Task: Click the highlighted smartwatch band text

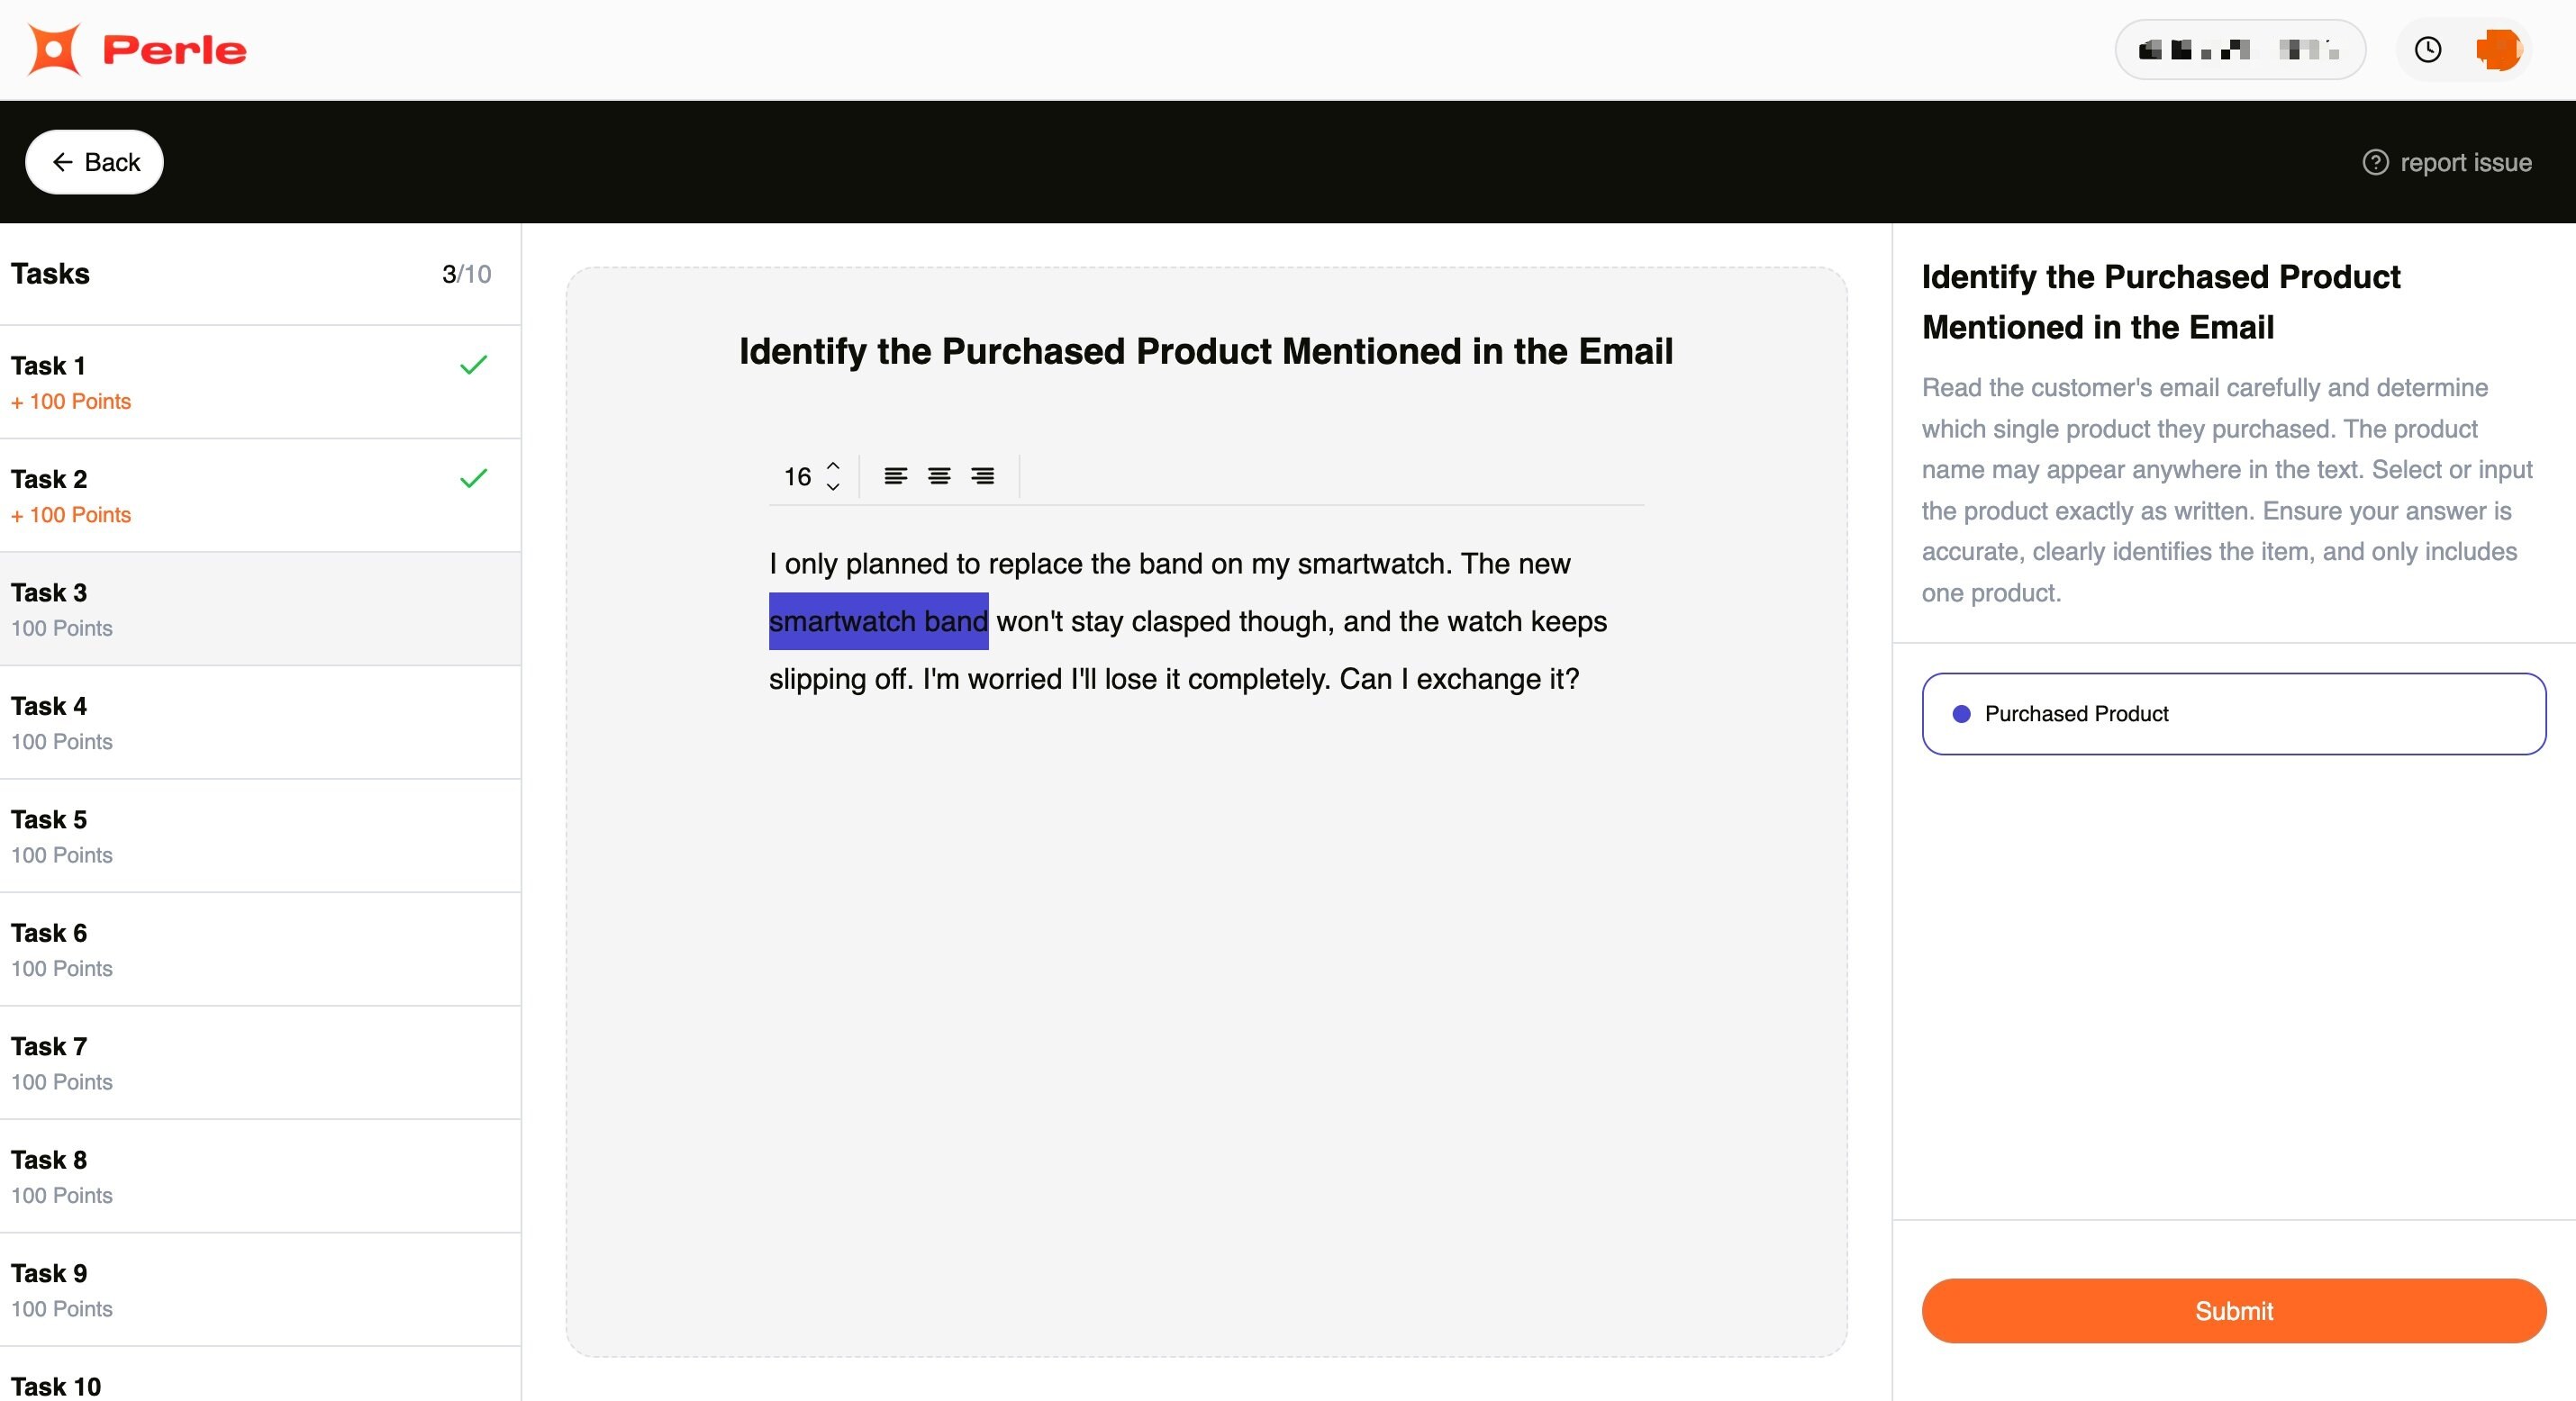Action: pyautogui.click(x=878, y=621)
